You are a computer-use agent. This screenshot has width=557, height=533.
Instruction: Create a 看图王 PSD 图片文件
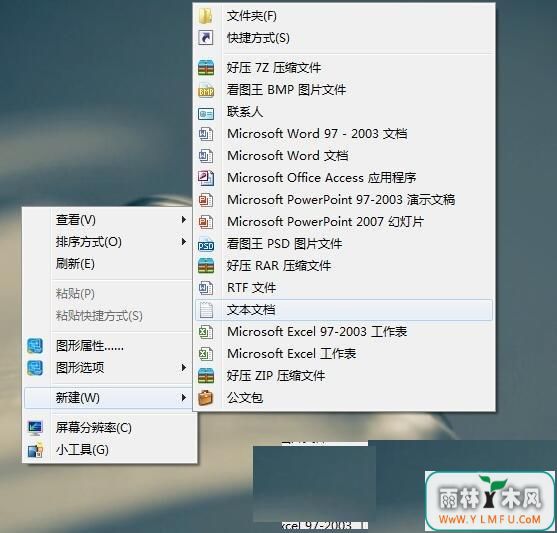344,244
